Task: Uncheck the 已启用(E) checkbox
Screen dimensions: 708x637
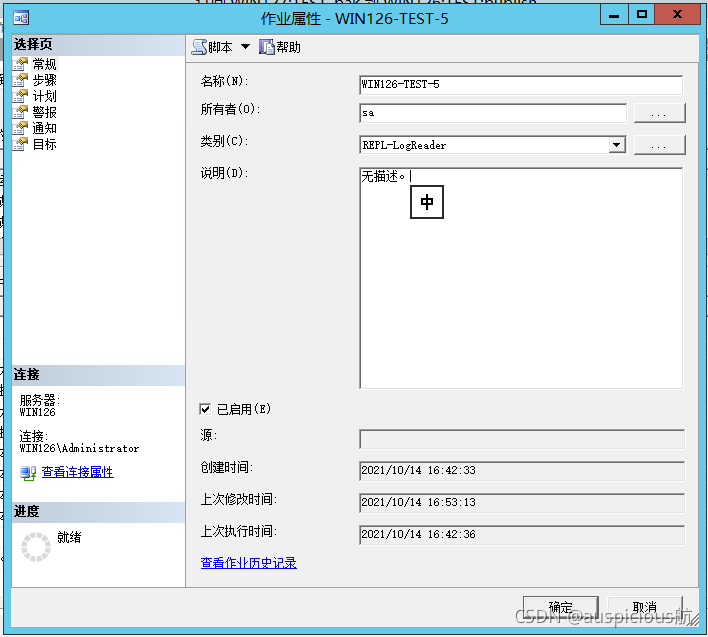Action: [x=205, y=409]
